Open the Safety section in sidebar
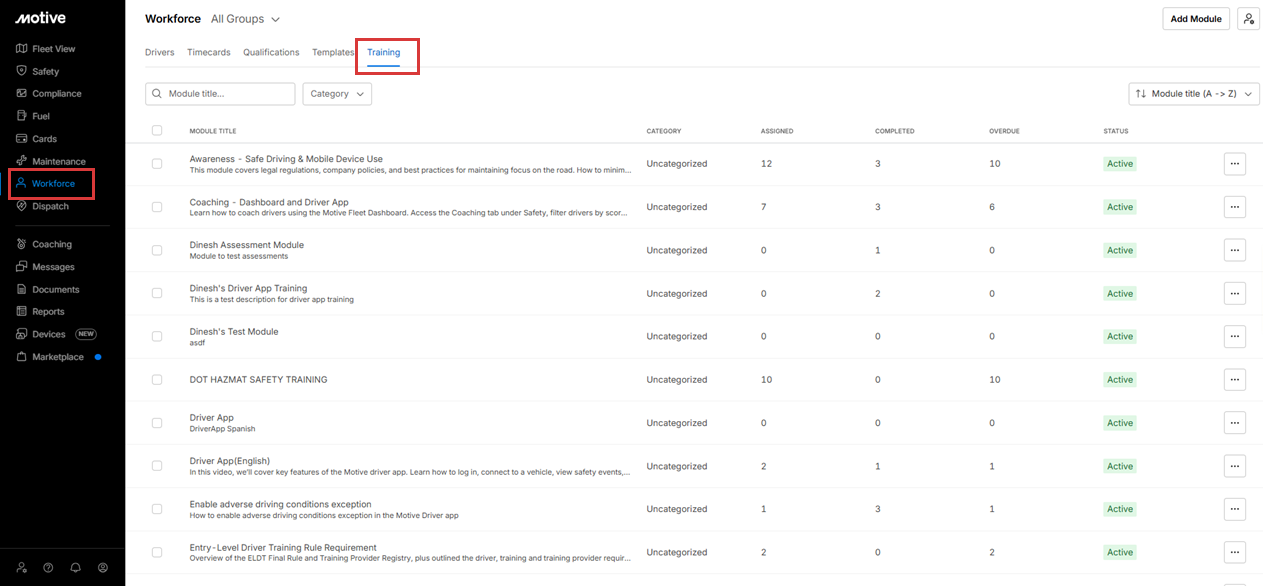 point(45,71)
